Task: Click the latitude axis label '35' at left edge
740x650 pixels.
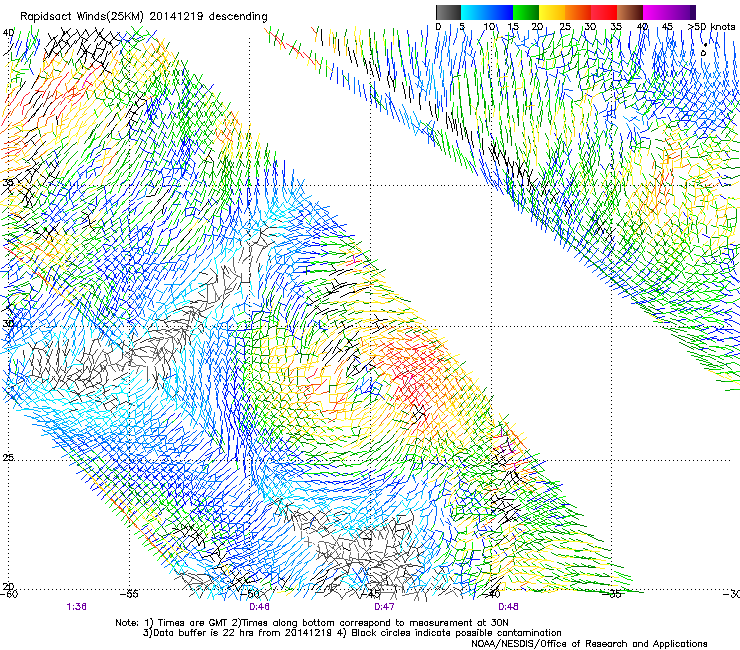Action: point(8,182)
